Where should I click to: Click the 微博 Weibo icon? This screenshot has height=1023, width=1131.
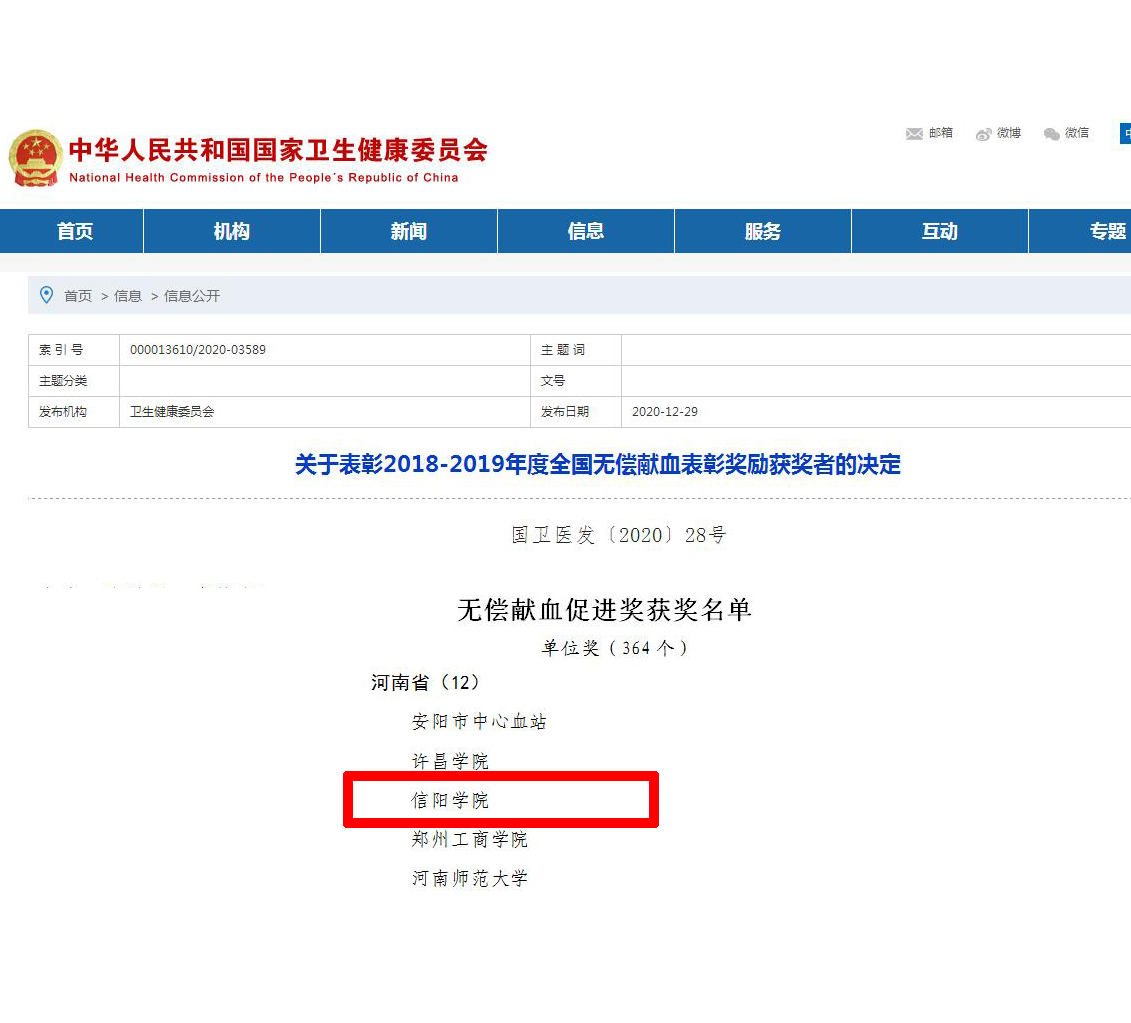click(984, 134)
